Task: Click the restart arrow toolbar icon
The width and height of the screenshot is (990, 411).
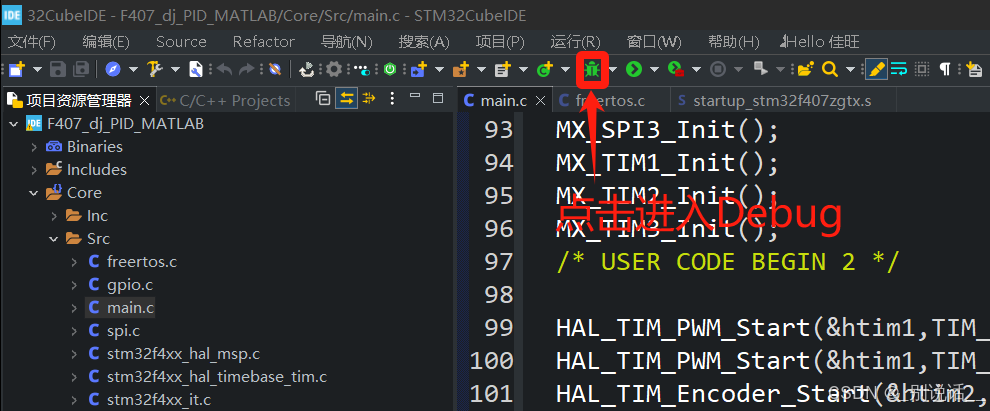Action: pos(307,69)
